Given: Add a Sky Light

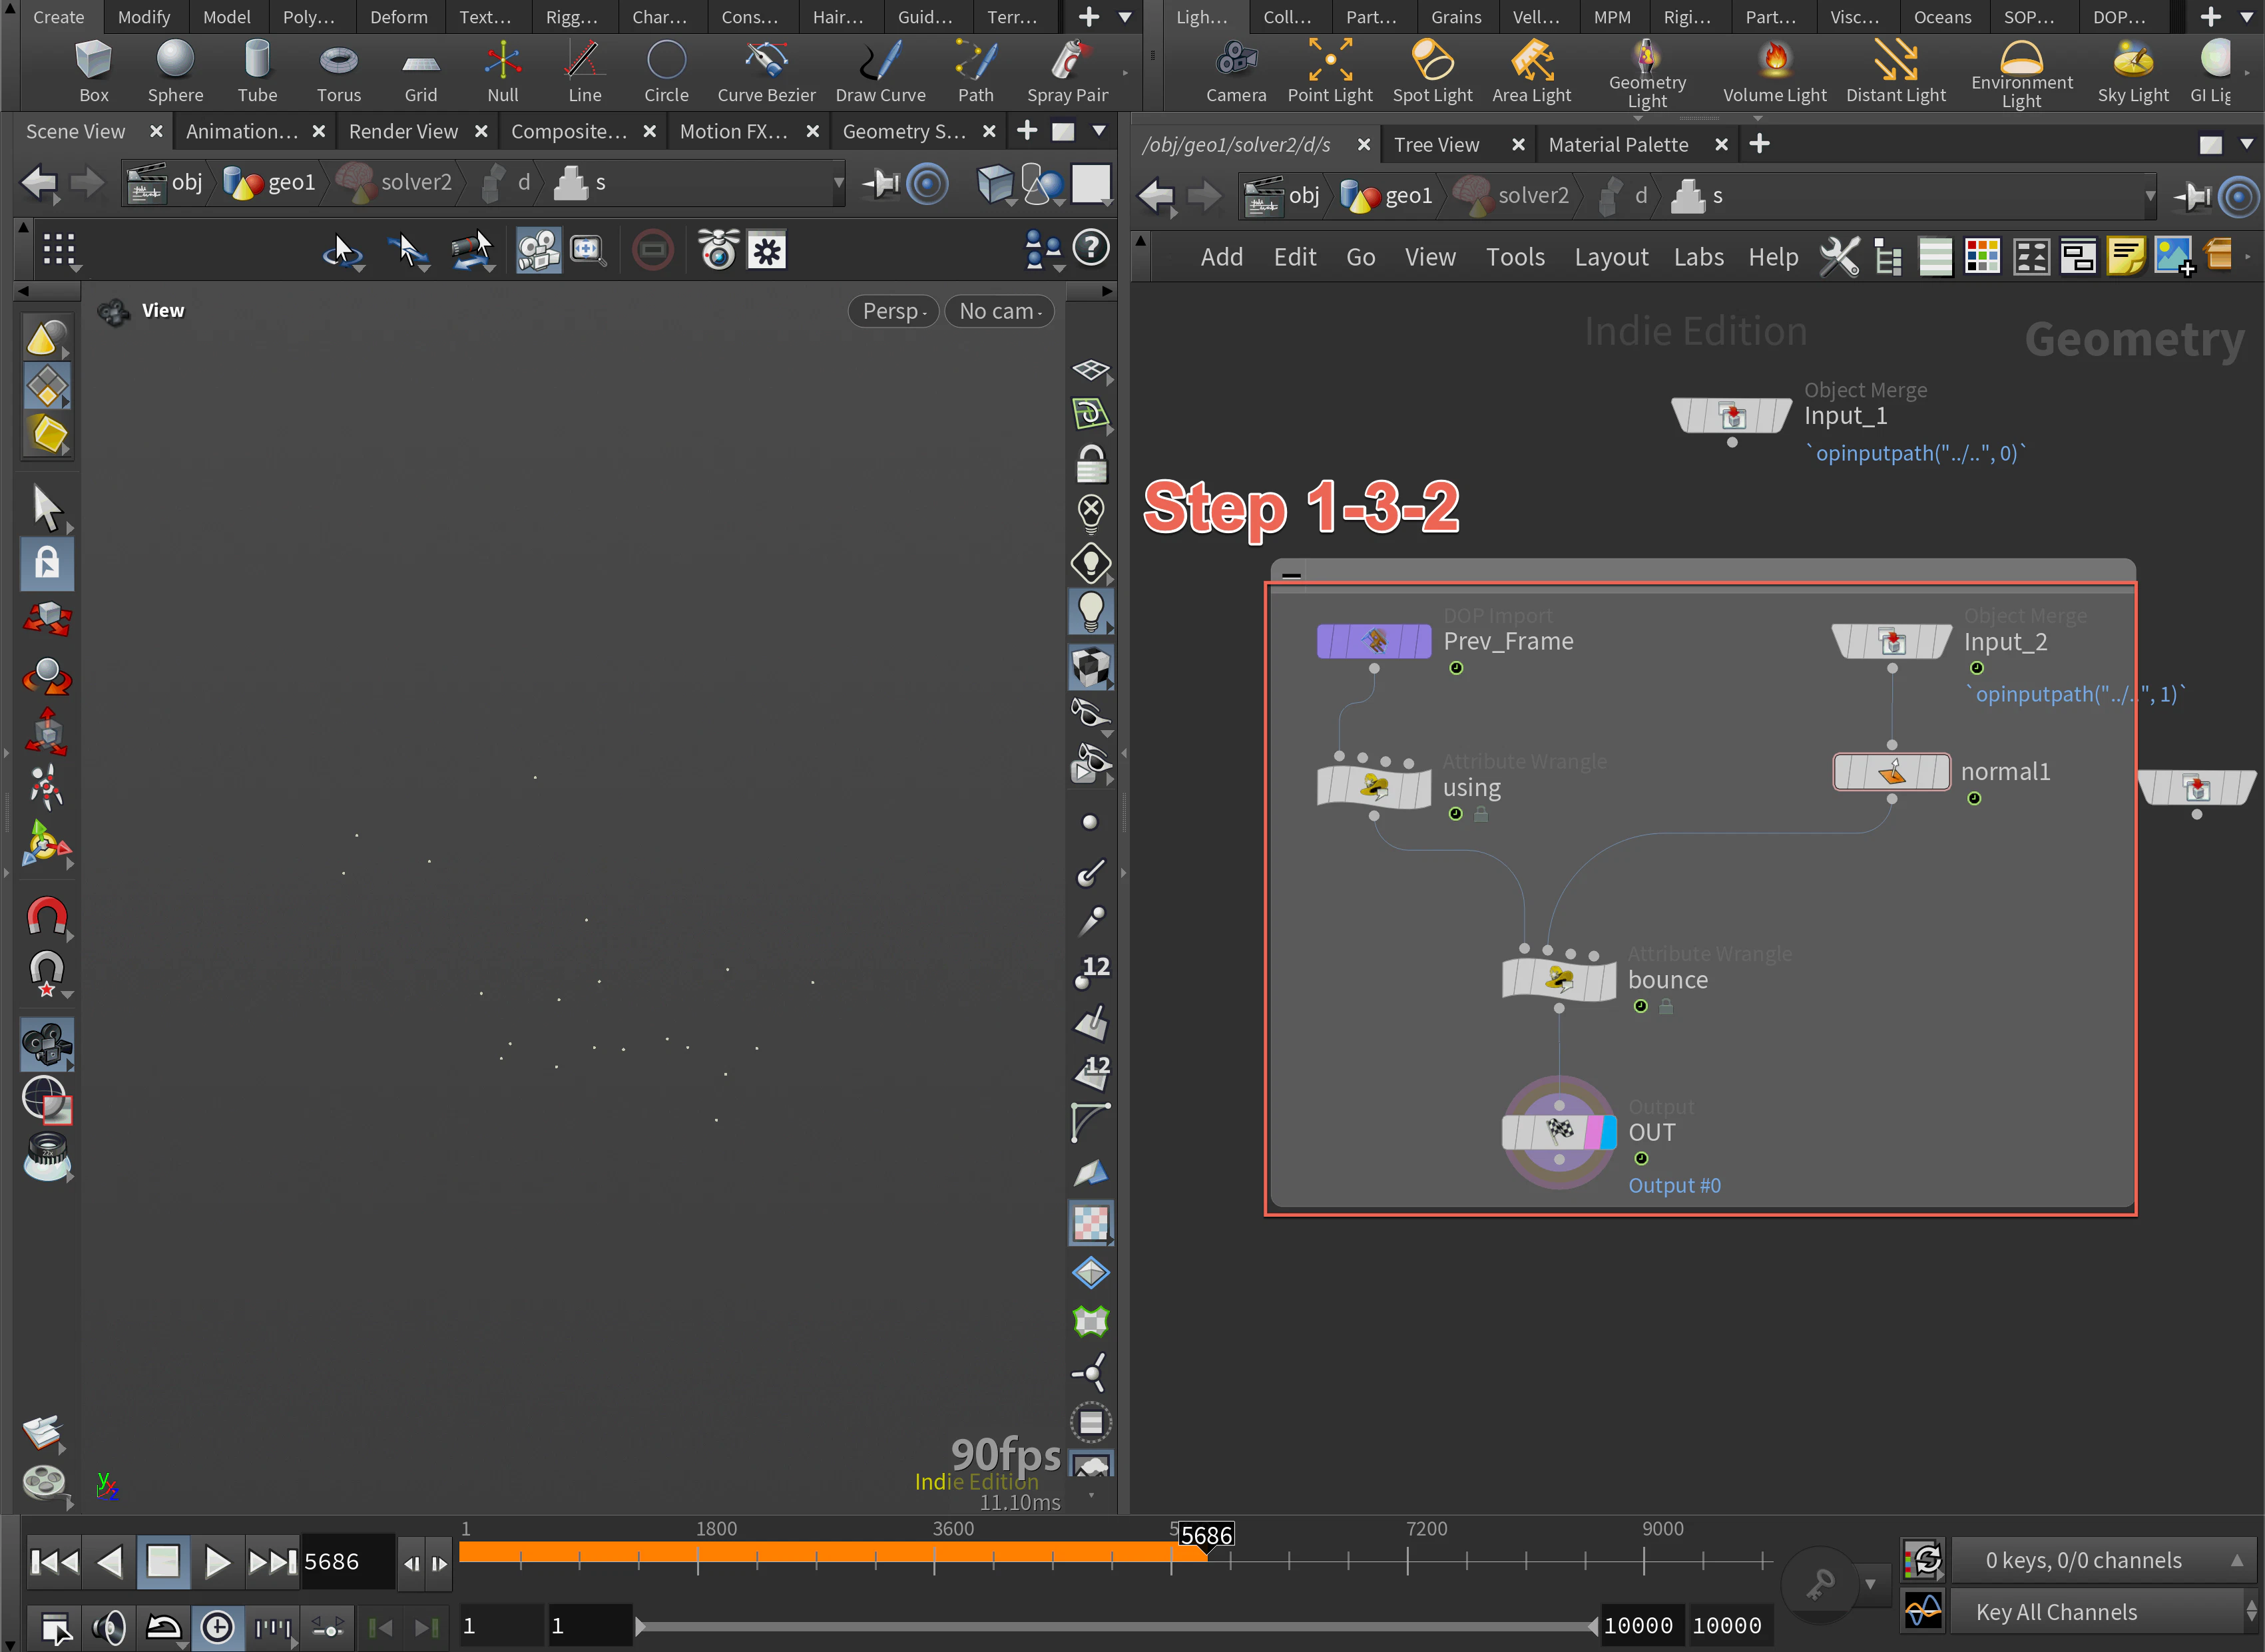Looking at the screenshot, I should pos(2133,71).
